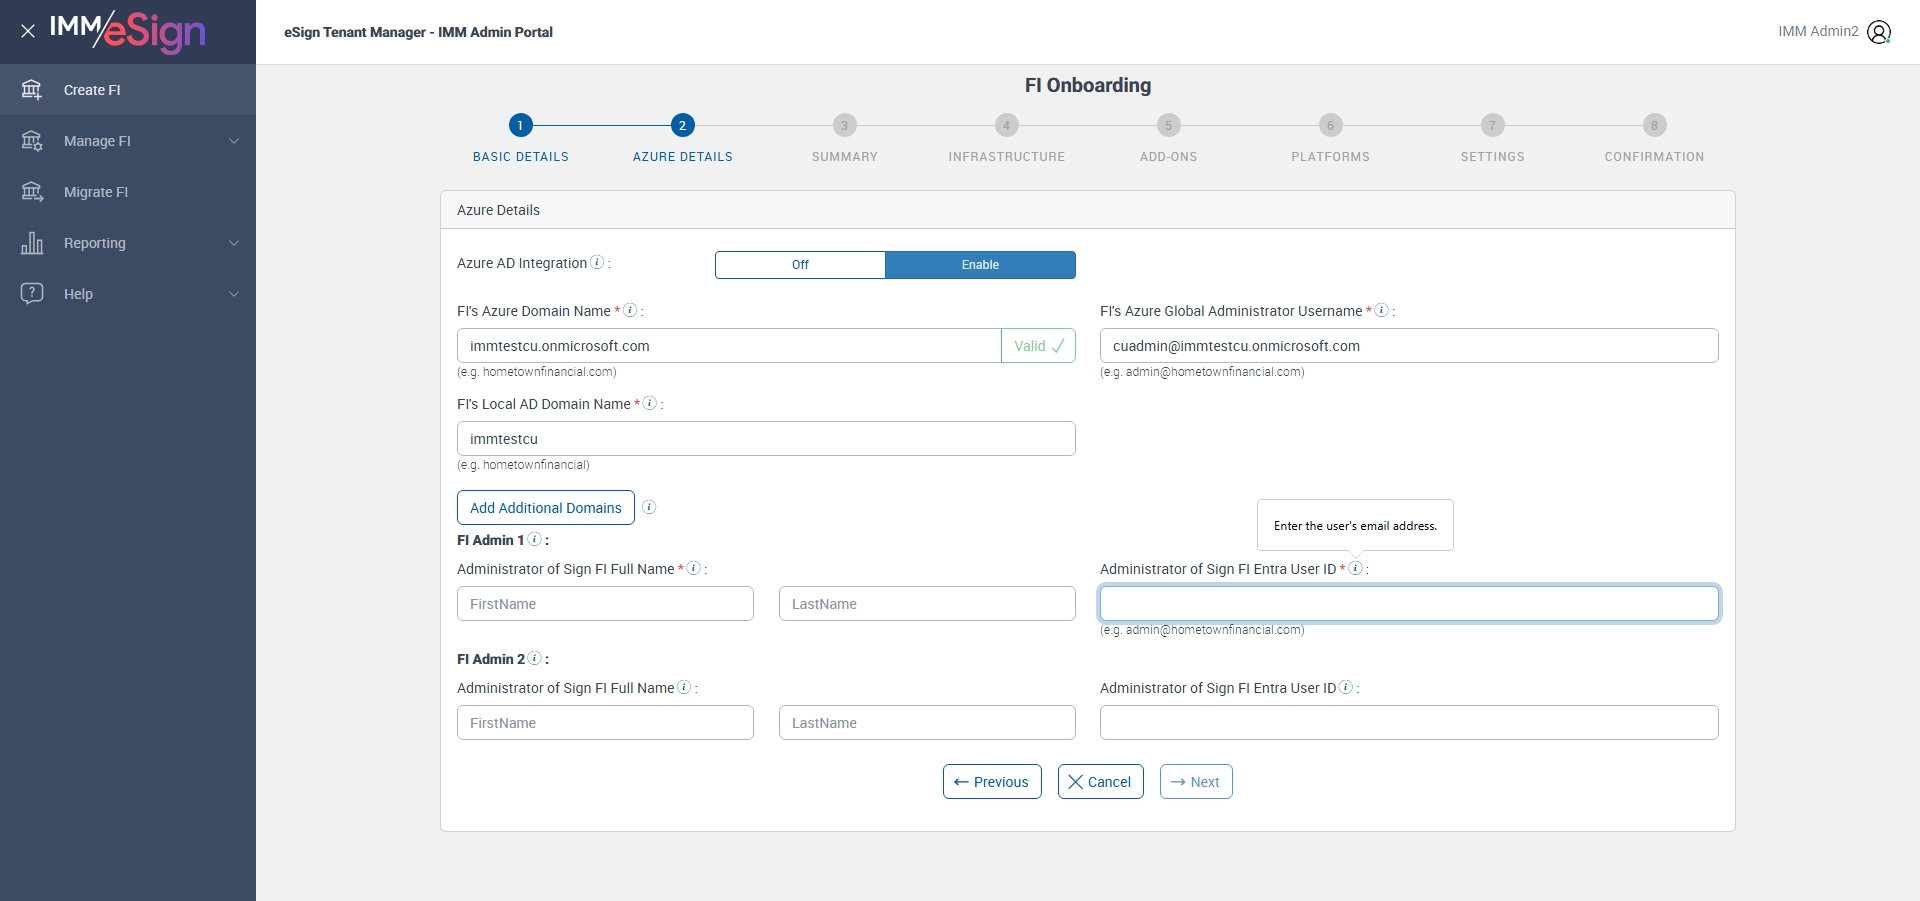The width and height of the screenshot is (1920, 901).
Task: Click the FI Admin 1 info icon
Action: [534, 539]
